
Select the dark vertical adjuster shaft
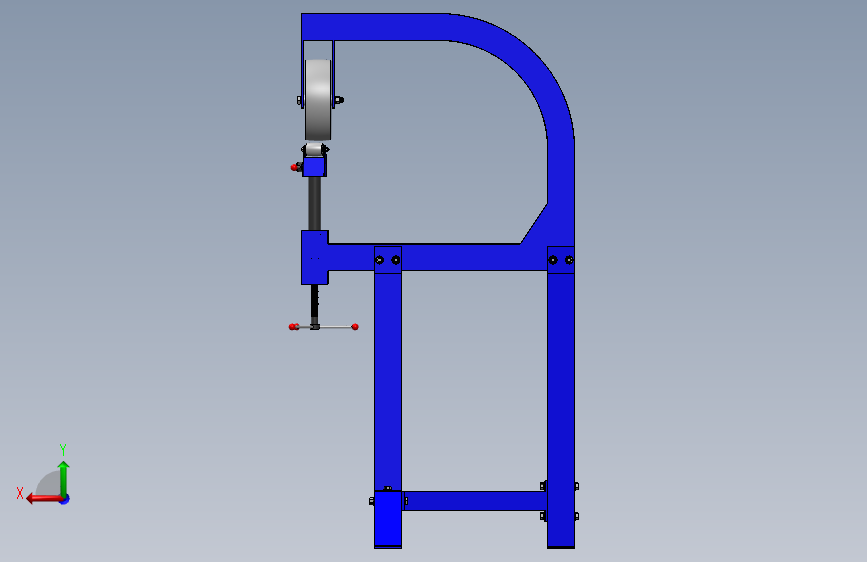[x=315, y=203]
